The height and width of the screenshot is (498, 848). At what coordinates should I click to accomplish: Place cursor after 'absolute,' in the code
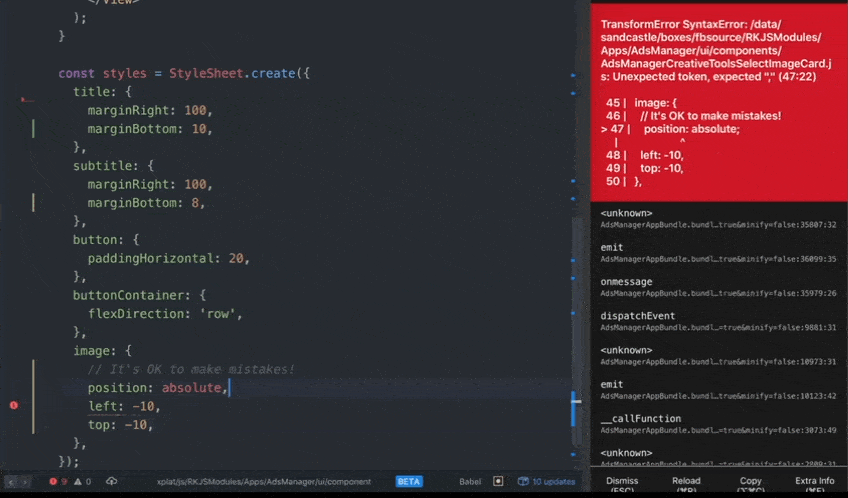pos(229,387)
